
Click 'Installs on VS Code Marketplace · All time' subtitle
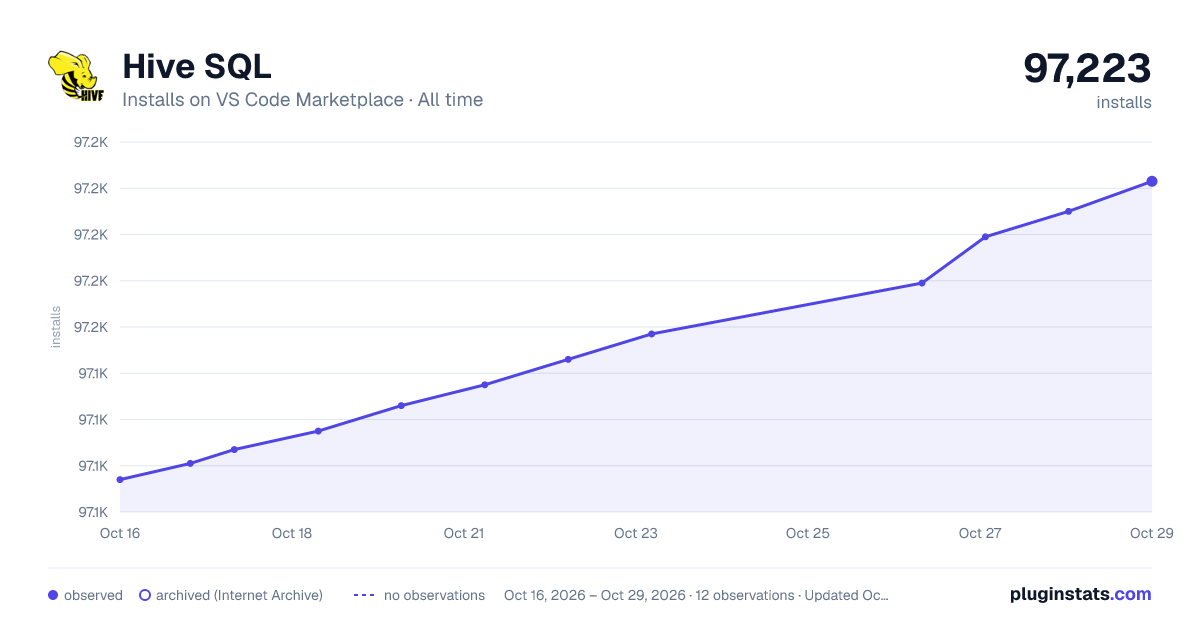point(303,100)
